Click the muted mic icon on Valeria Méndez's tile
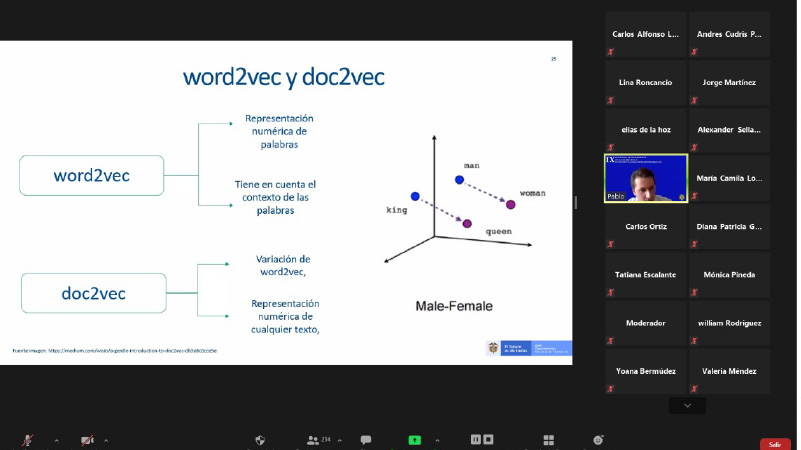Screen dimensions: 801x450 694,389
